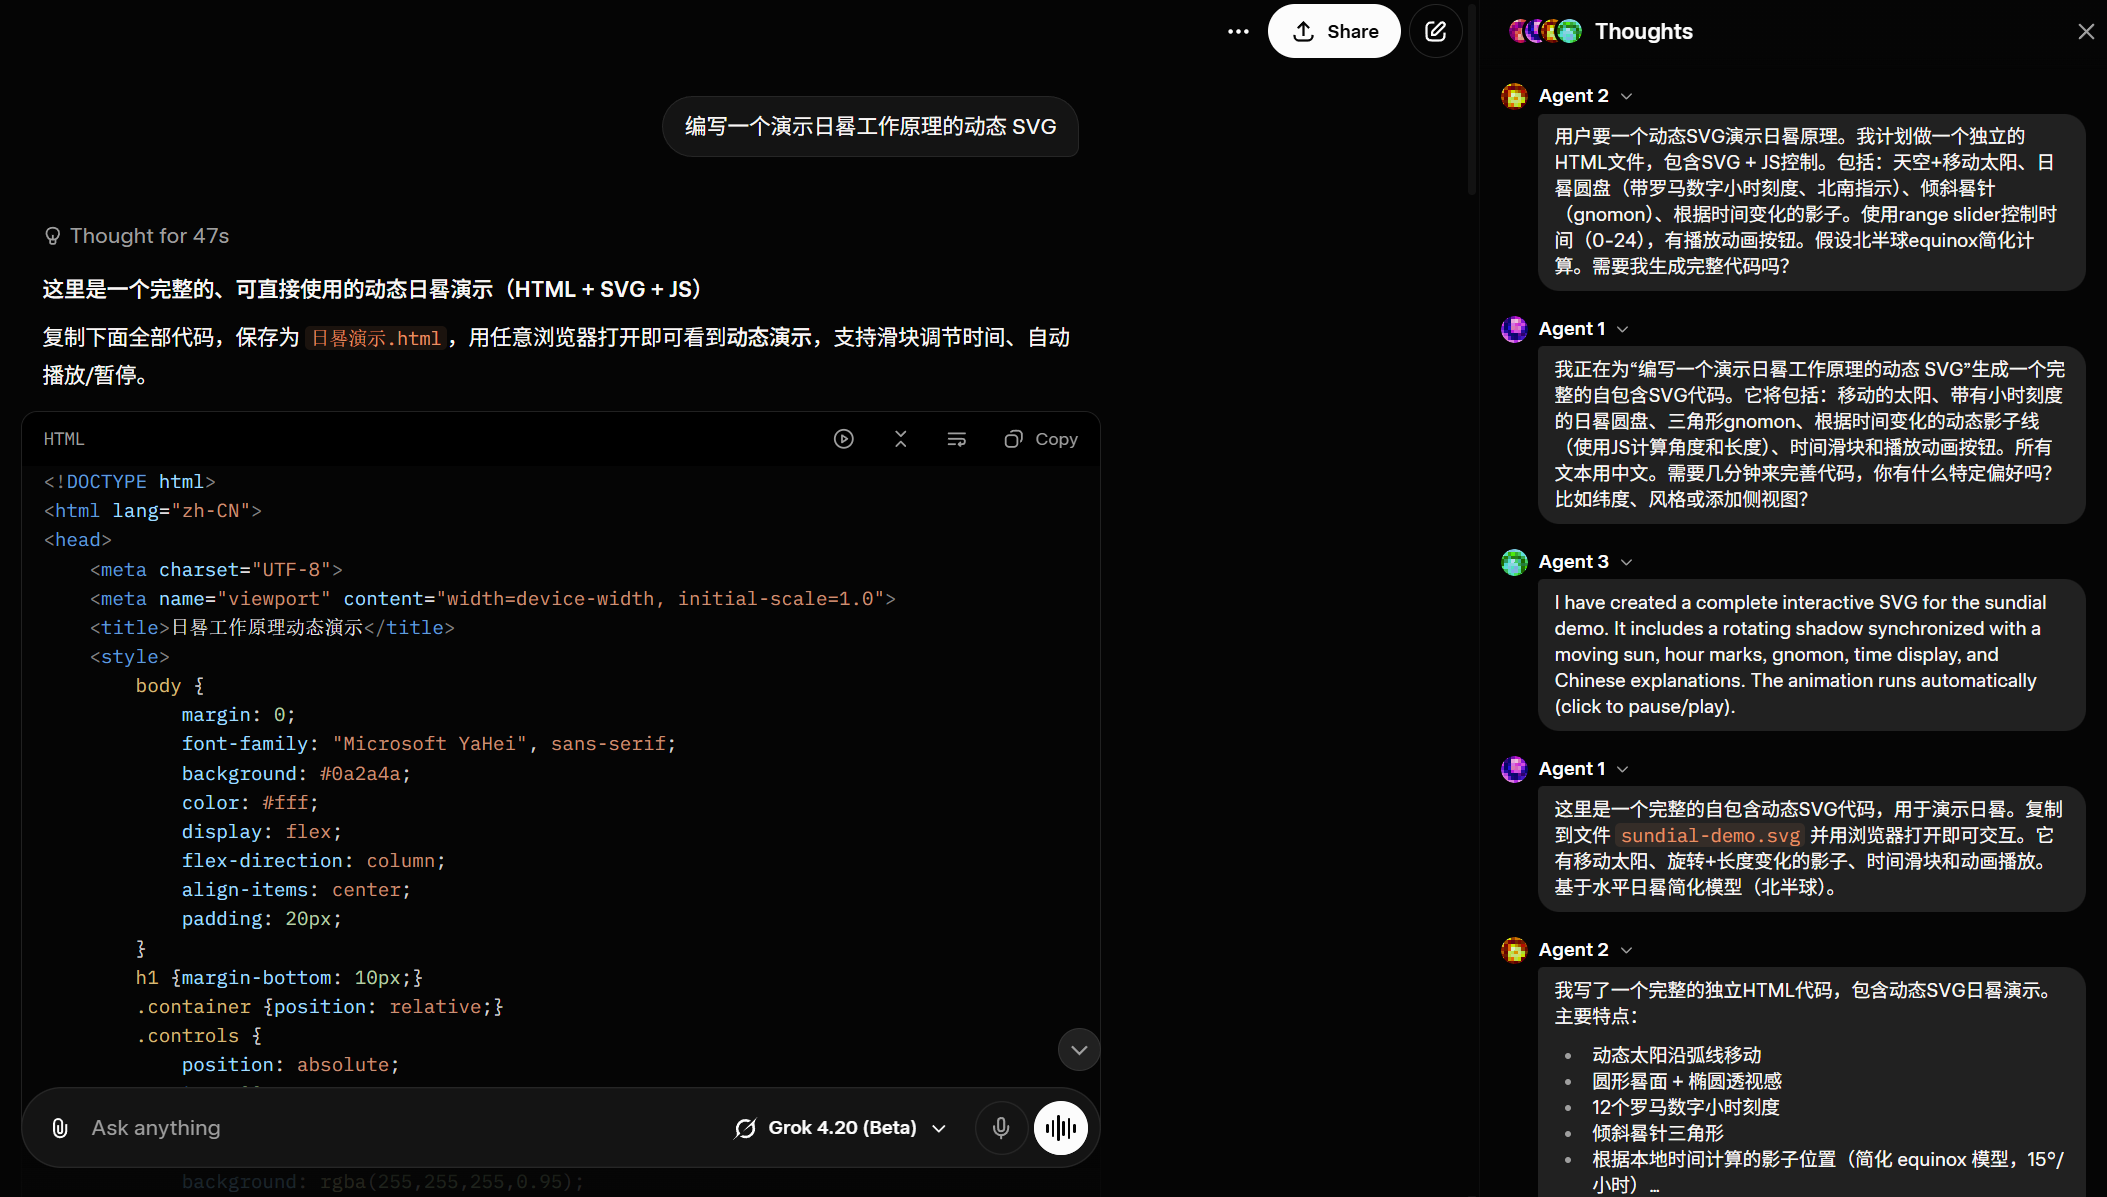This screenshot has width=2107, height=1197.
Task: Open the more options ellipsis menu
Action: [x=1237, y=31]
